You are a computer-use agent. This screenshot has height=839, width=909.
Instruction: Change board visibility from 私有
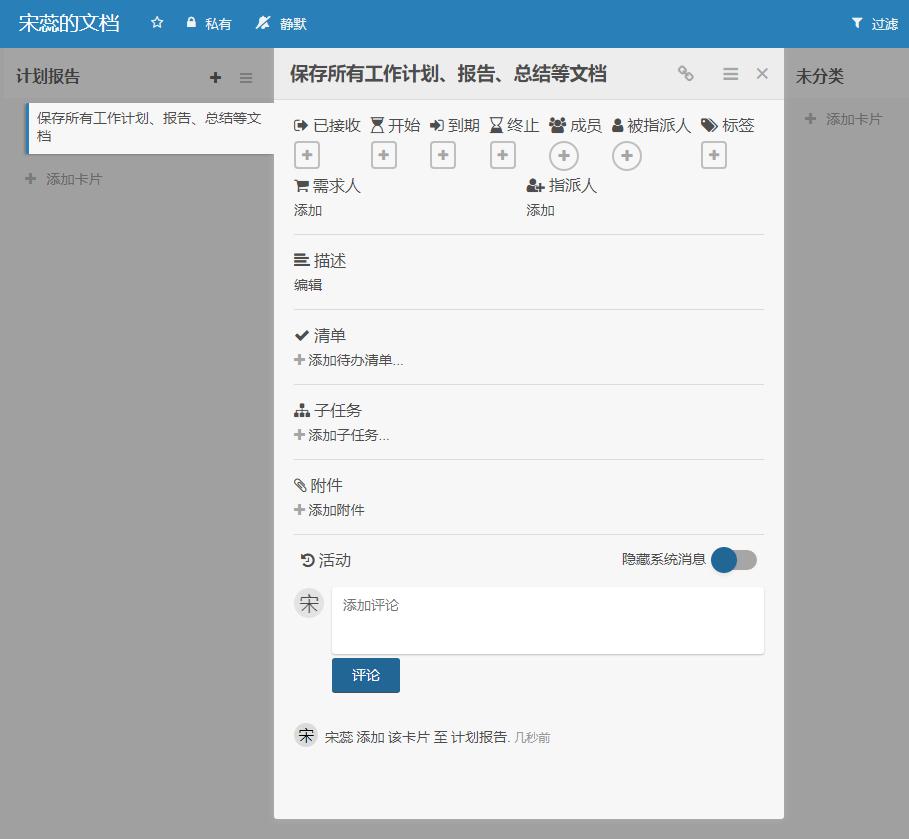(208, 23)
